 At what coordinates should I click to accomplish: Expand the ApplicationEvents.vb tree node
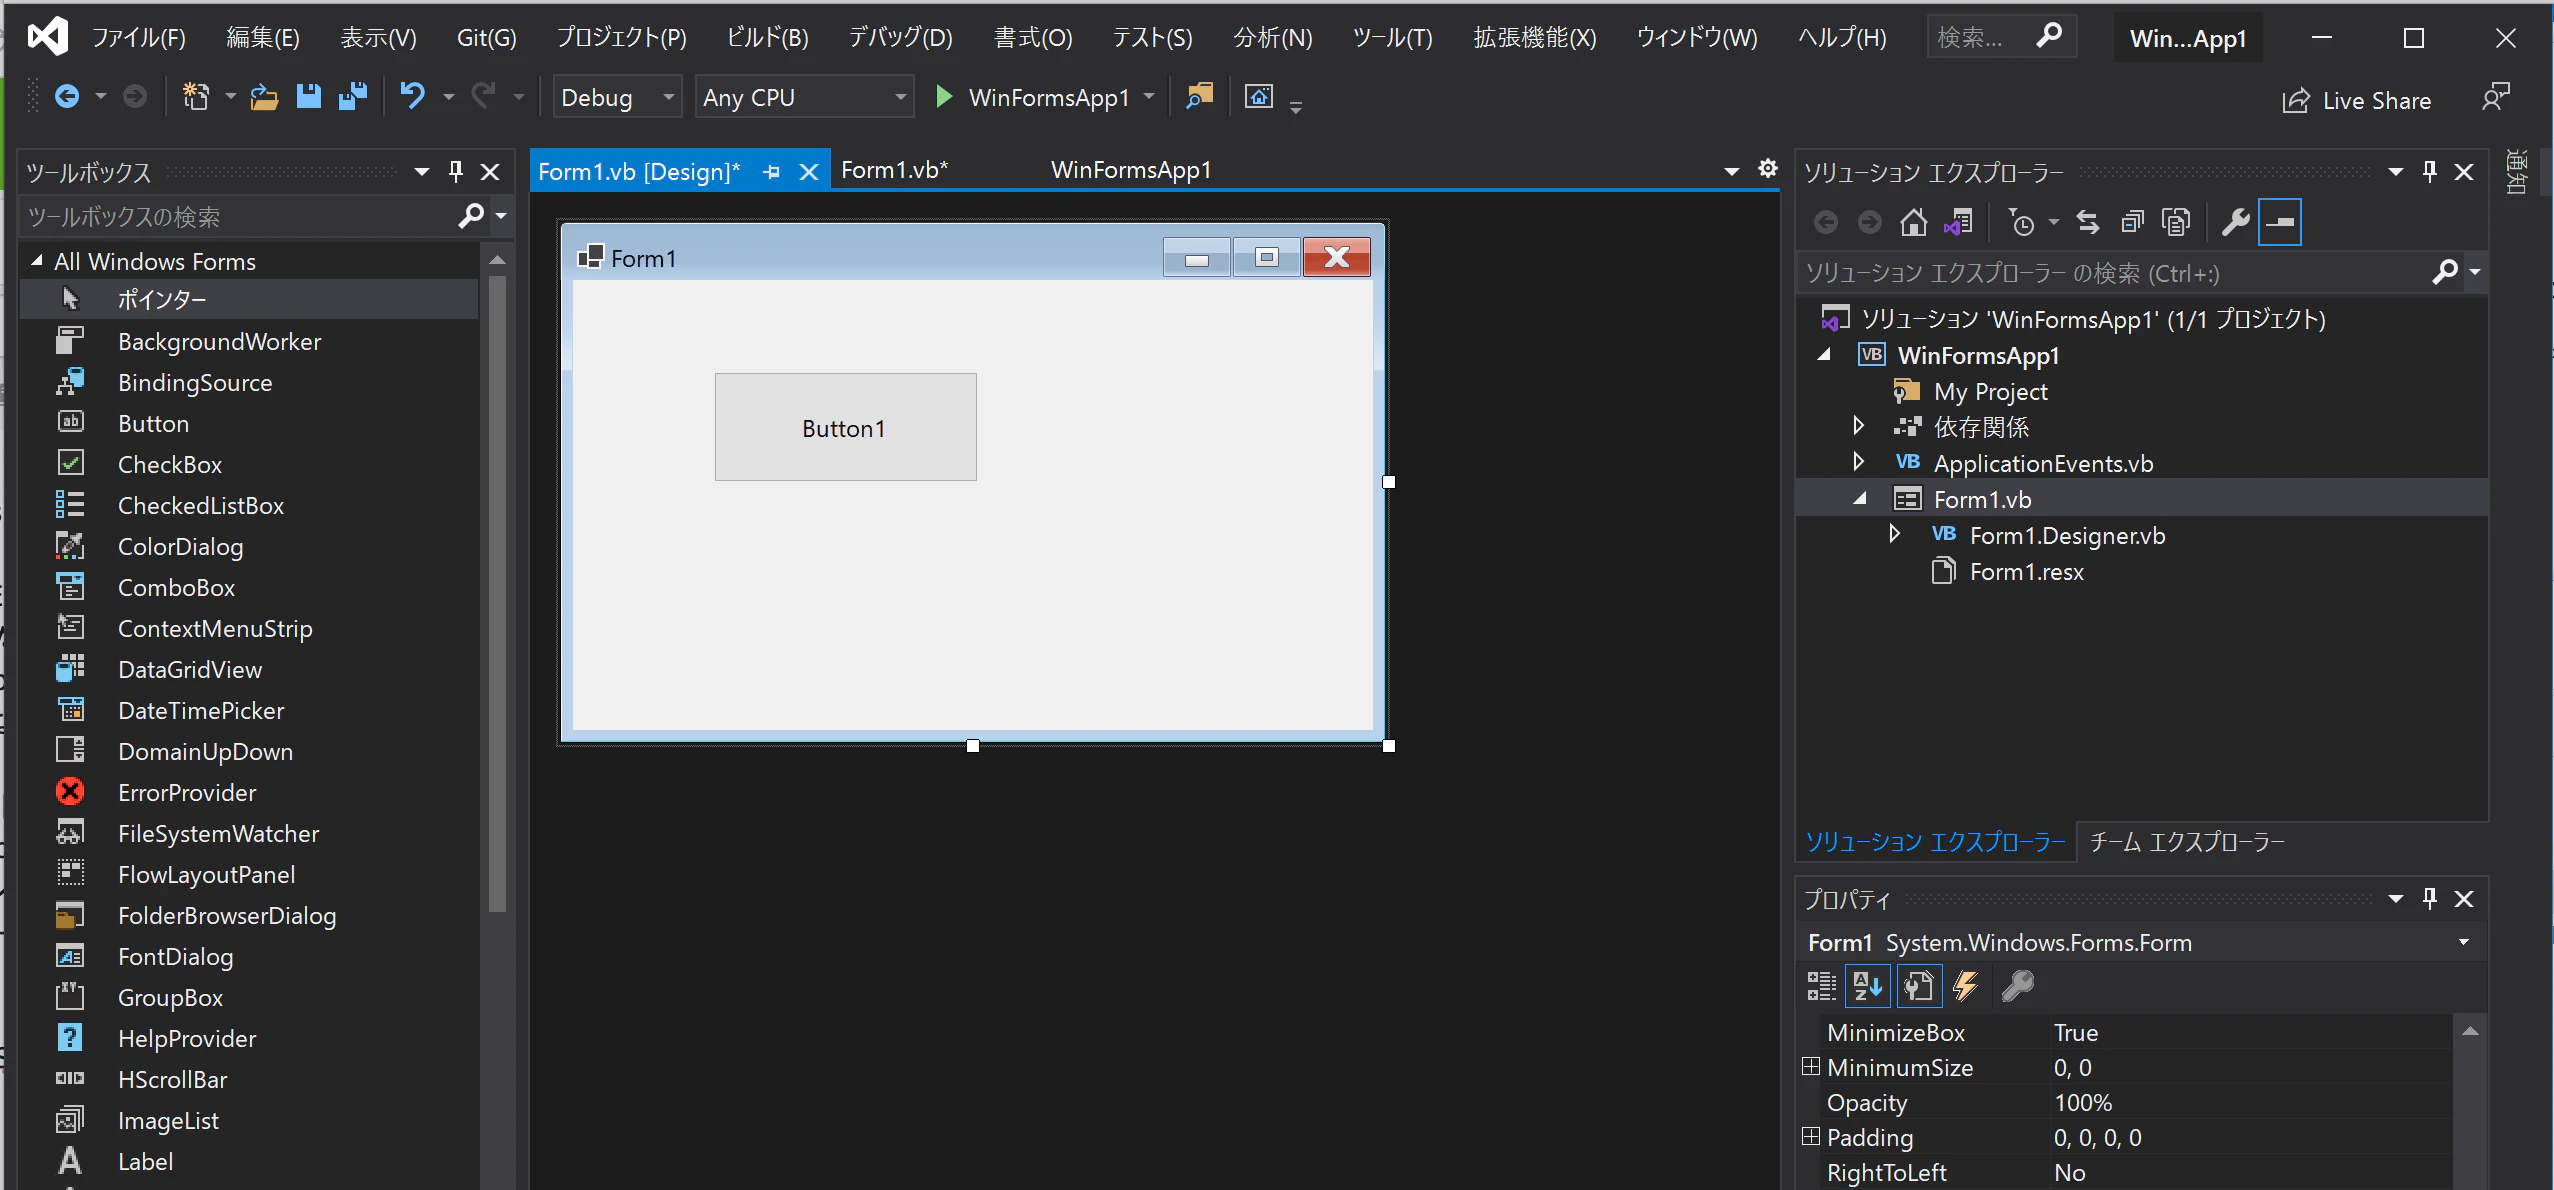point(1858,462)
